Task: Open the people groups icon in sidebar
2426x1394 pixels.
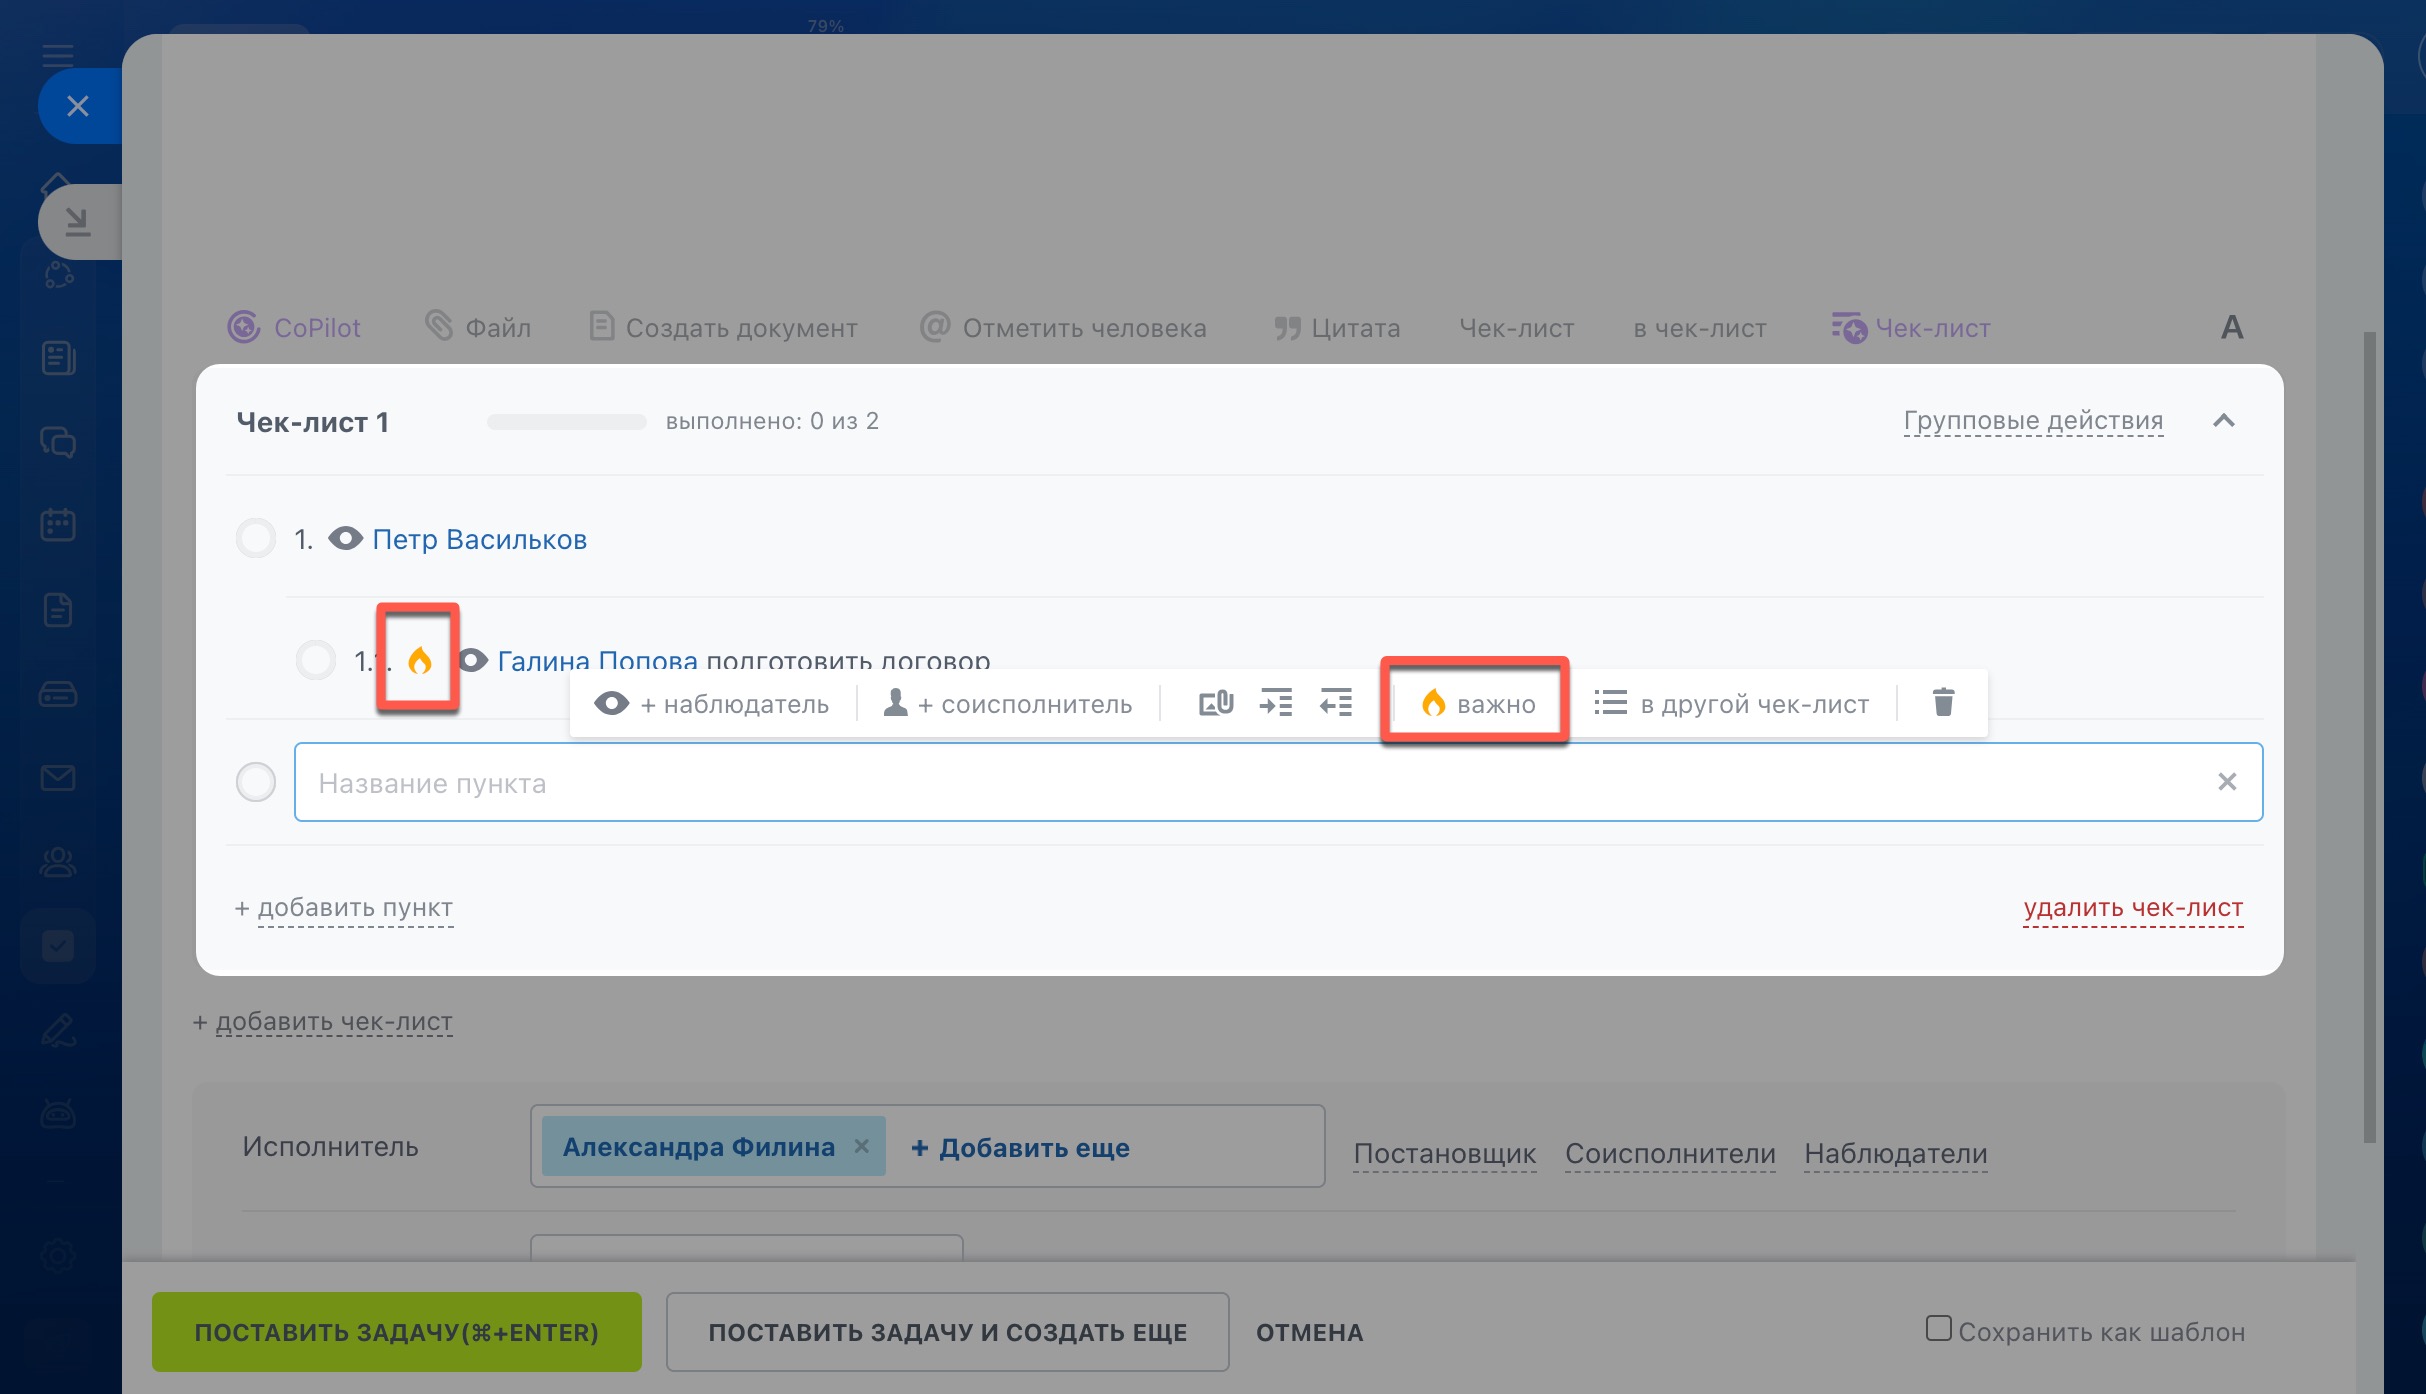Action: pyautogui.click(x=58, y=862)
